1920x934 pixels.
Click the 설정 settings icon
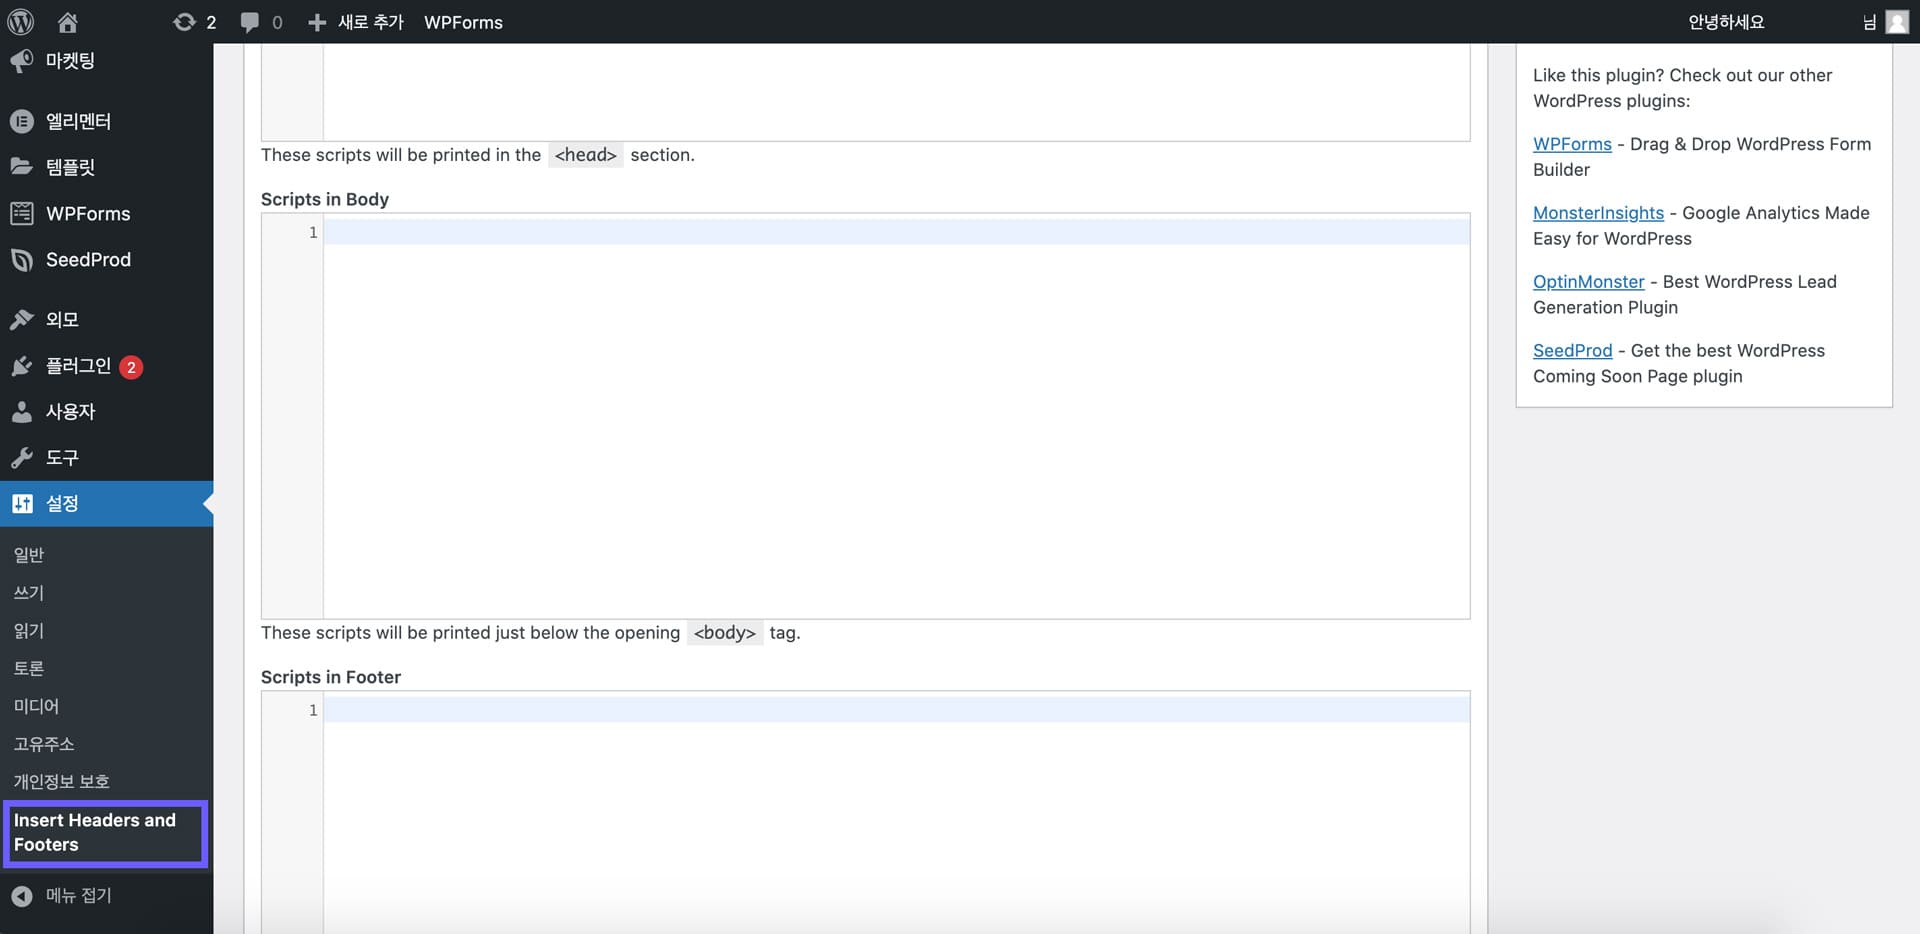(x=22, y=503)
